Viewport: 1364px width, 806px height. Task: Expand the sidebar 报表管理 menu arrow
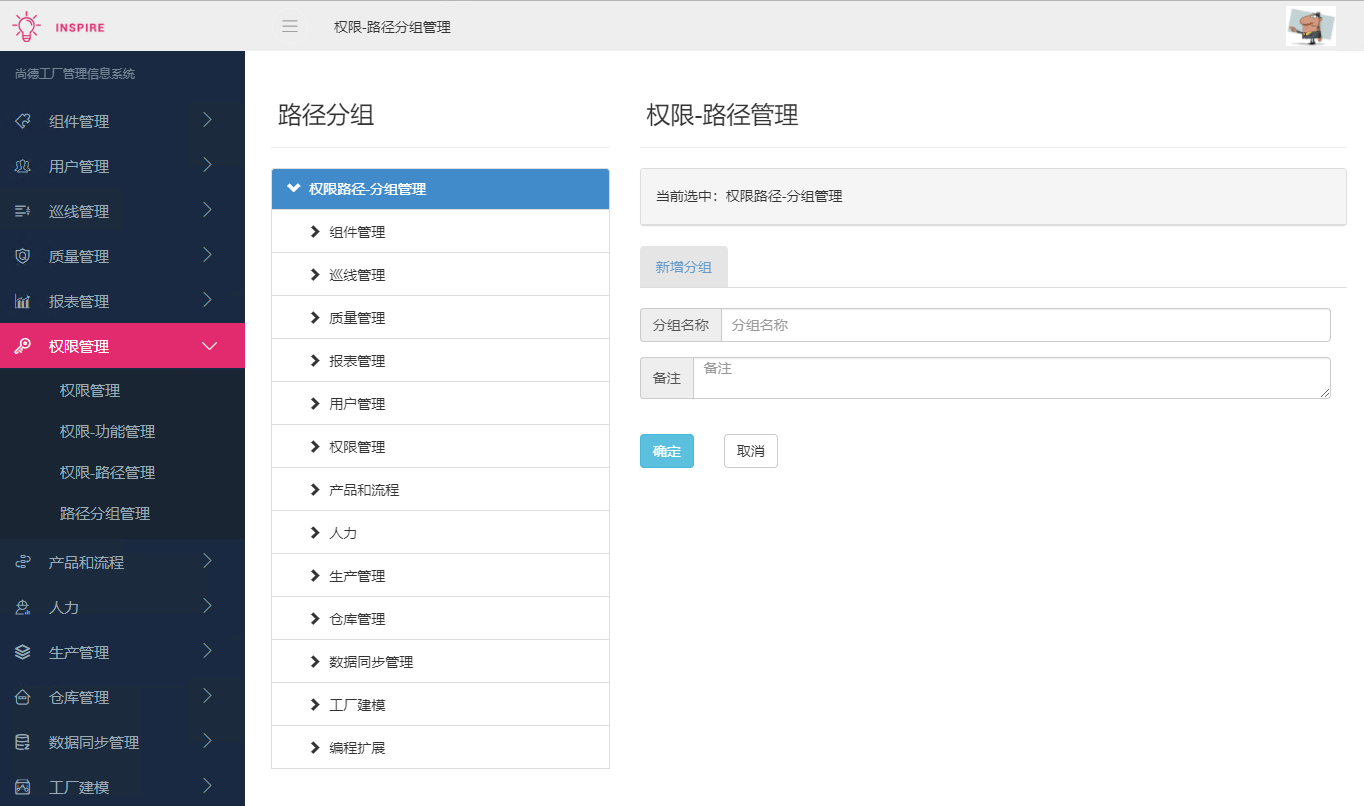click(207, 300)
